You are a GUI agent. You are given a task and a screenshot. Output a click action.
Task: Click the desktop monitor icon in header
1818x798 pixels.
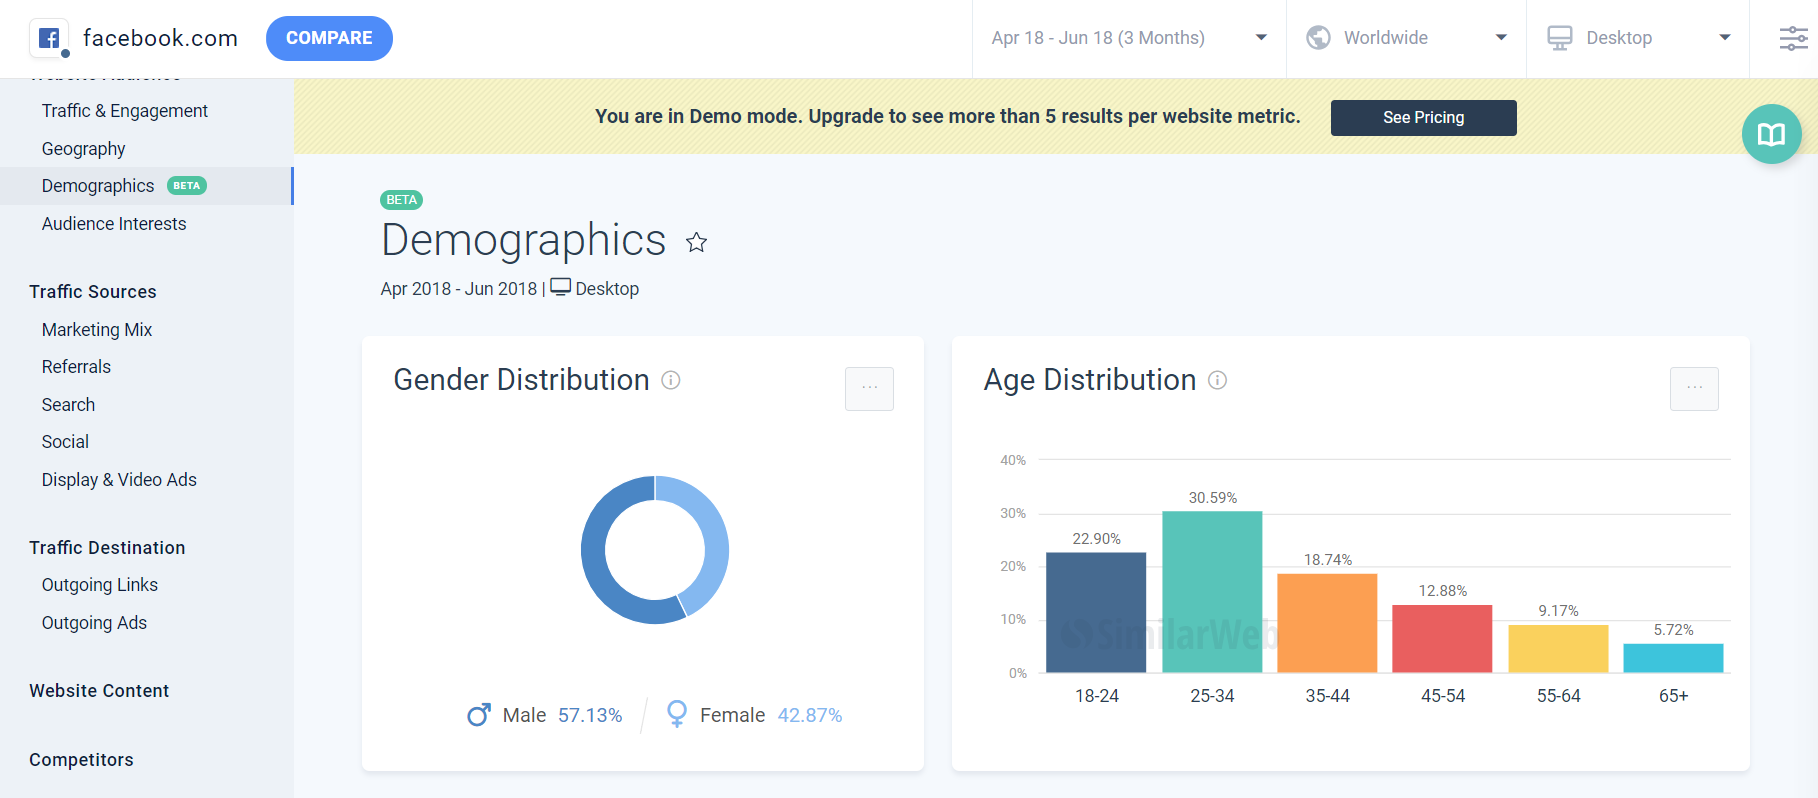coord(1560,38)
